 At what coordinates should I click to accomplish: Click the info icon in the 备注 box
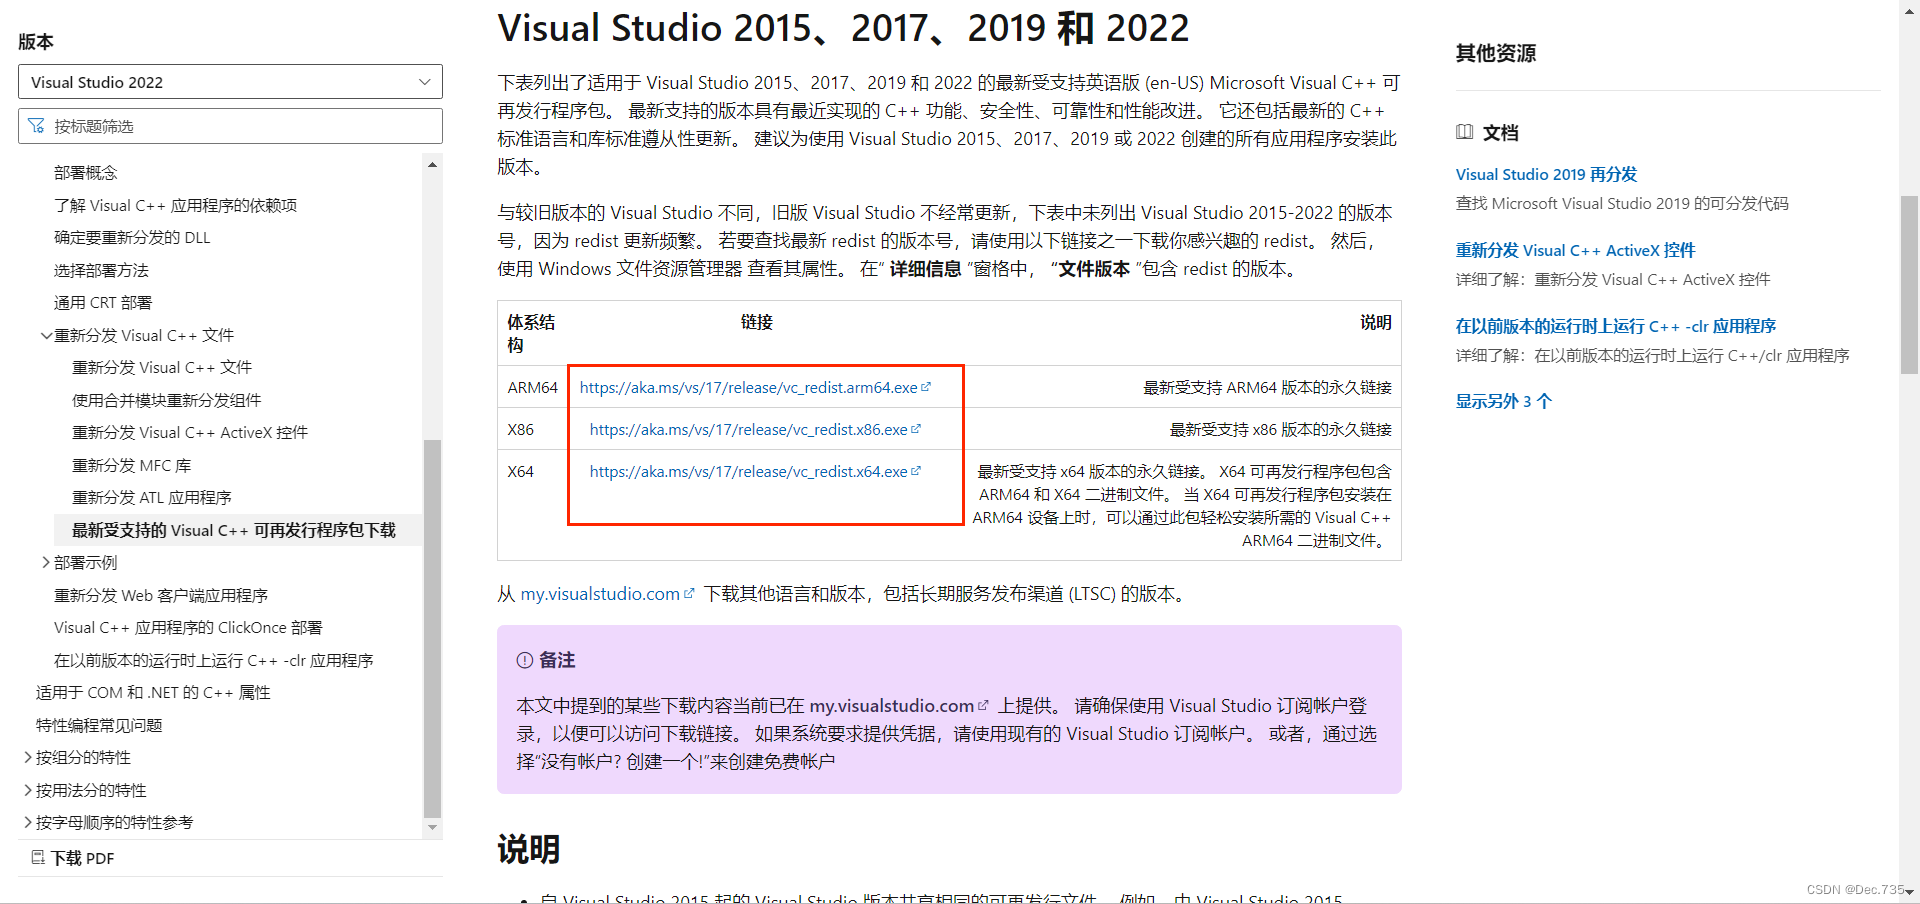coord(525,659)
